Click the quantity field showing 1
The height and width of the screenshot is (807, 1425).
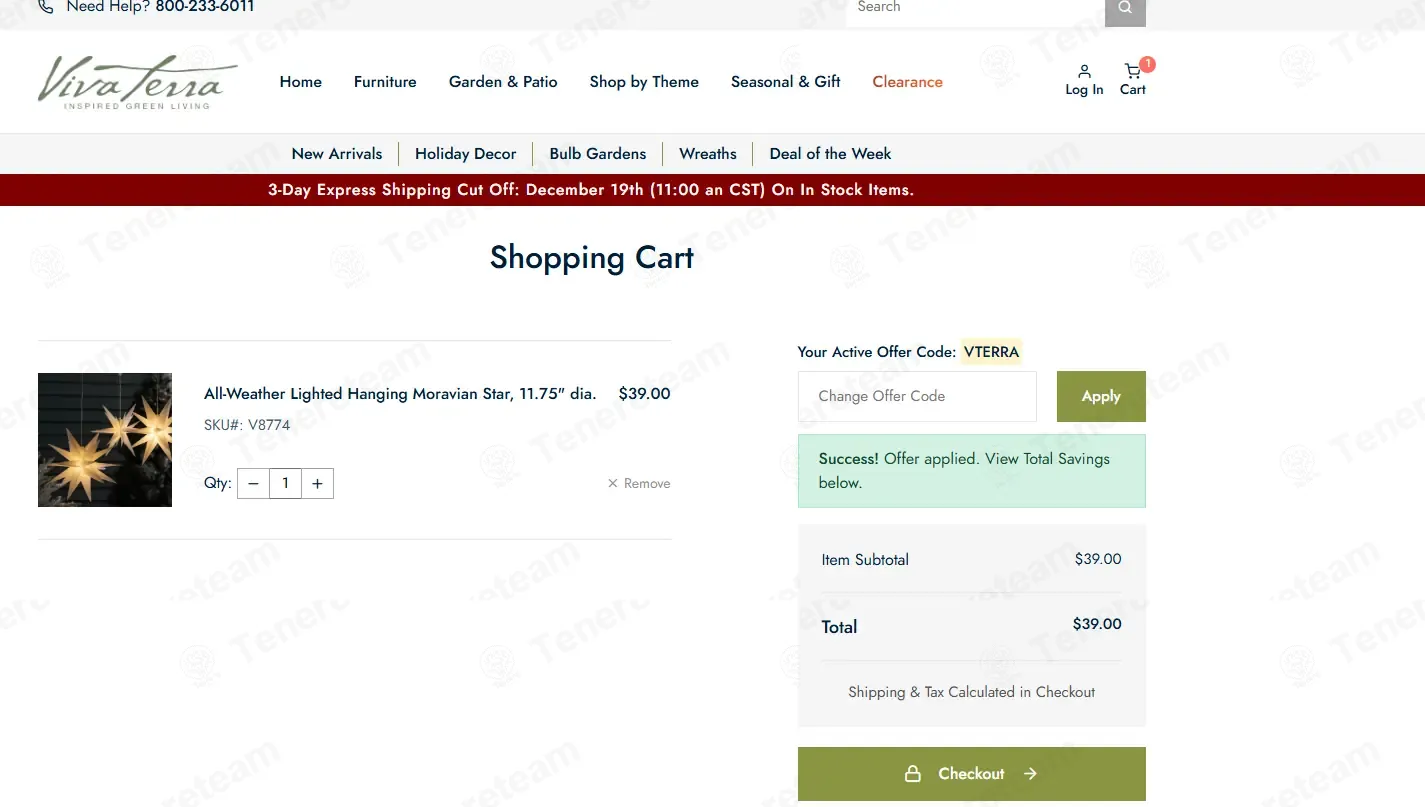(x=285, y=484)
